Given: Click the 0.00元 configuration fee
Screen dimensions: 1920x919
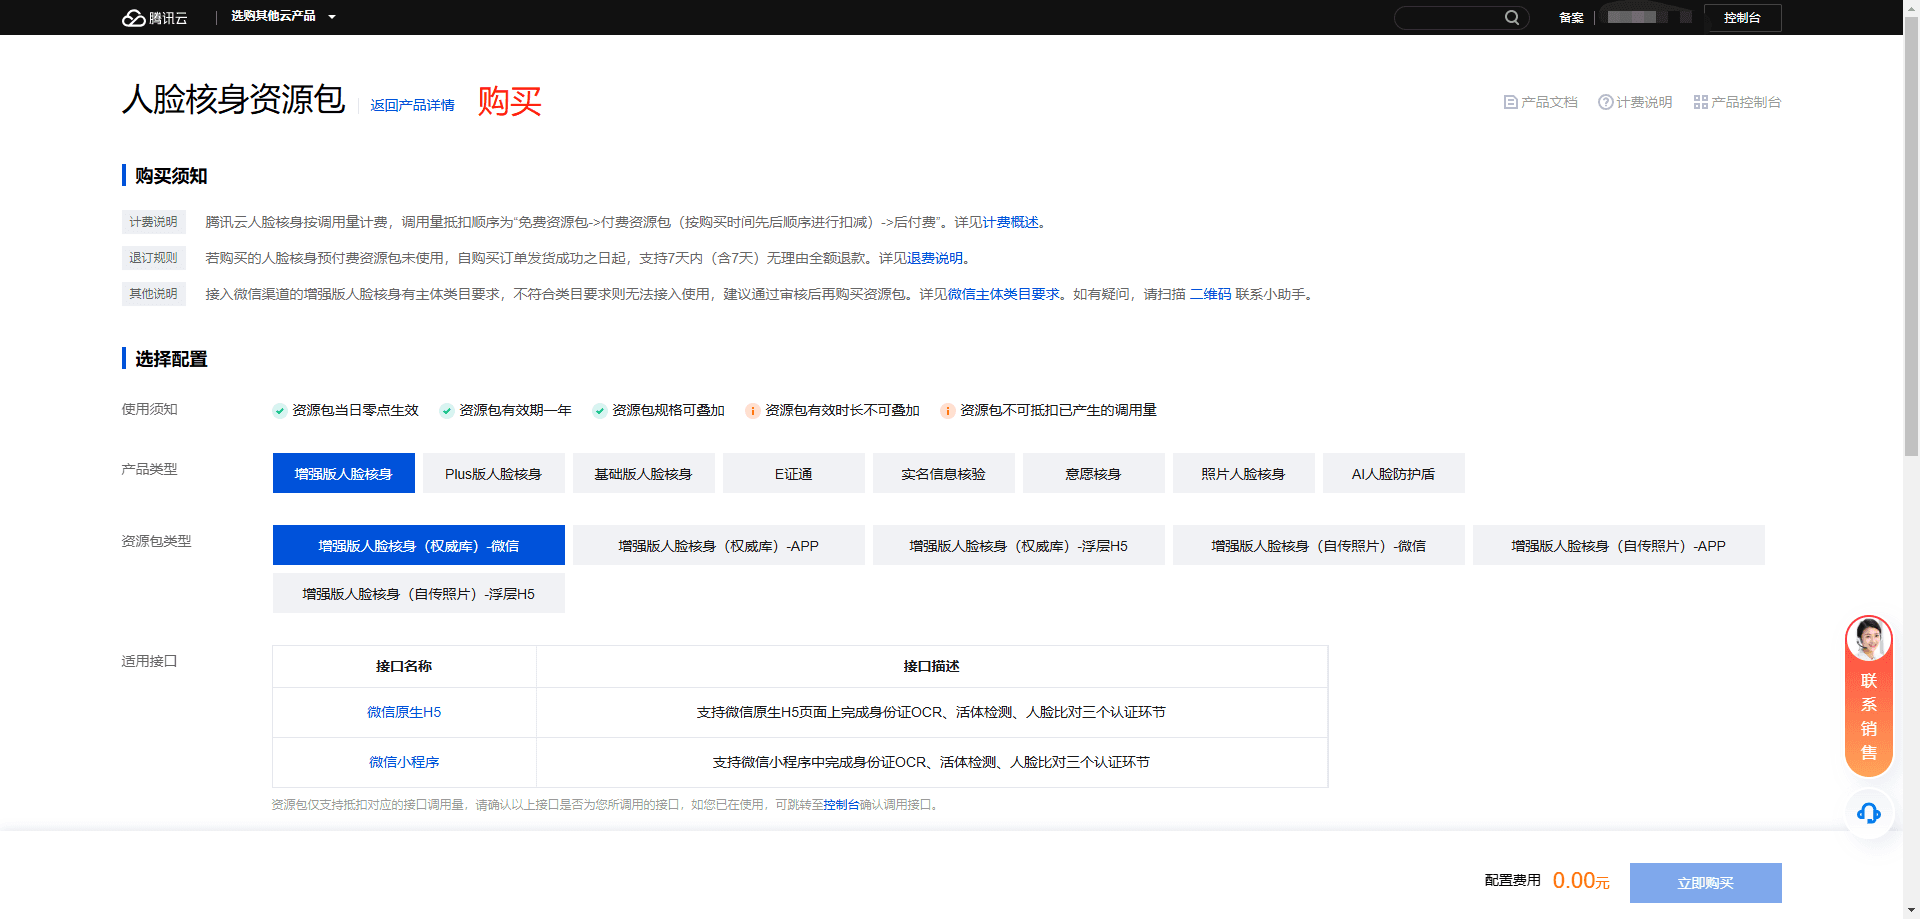Looking at the screenshot, I should click(x=1581, y=881).
